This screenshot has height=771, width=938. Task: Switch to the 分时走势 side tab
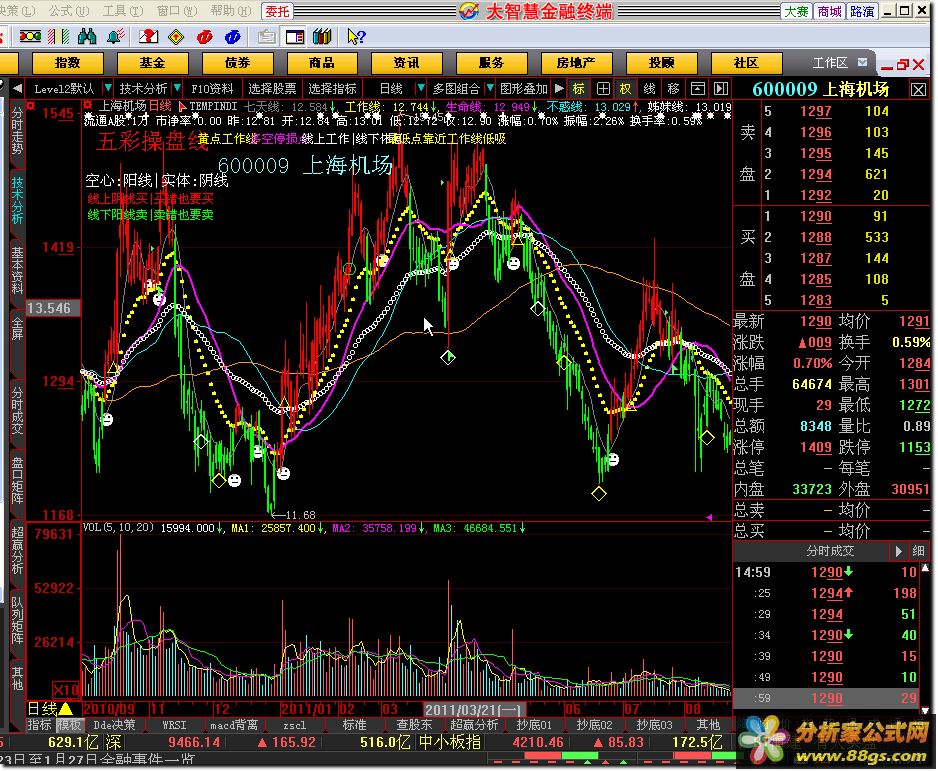17,130
